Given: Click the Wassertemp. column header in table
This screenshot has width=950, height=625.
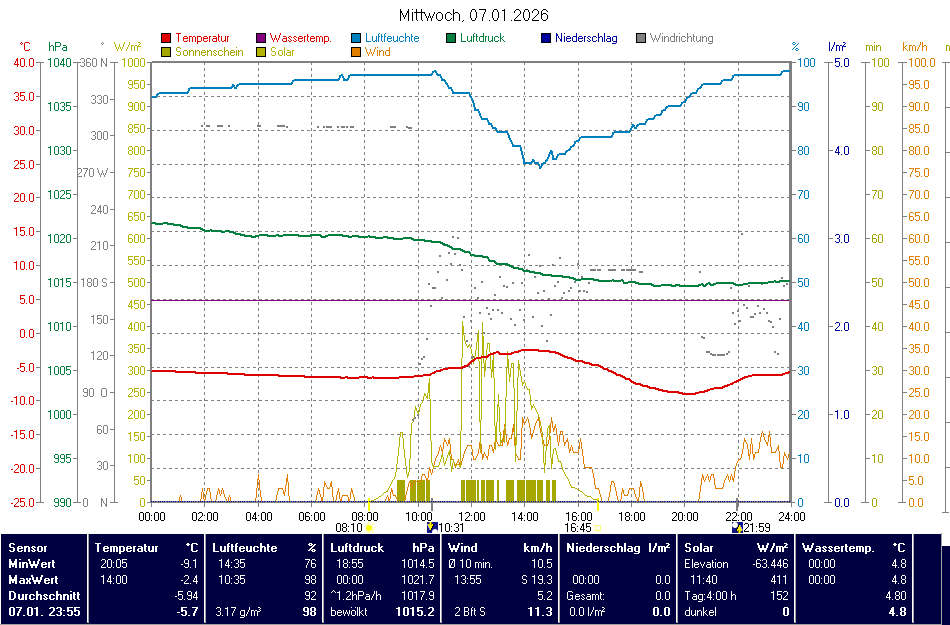Looking at the screenshot, I should click(838, 548).
